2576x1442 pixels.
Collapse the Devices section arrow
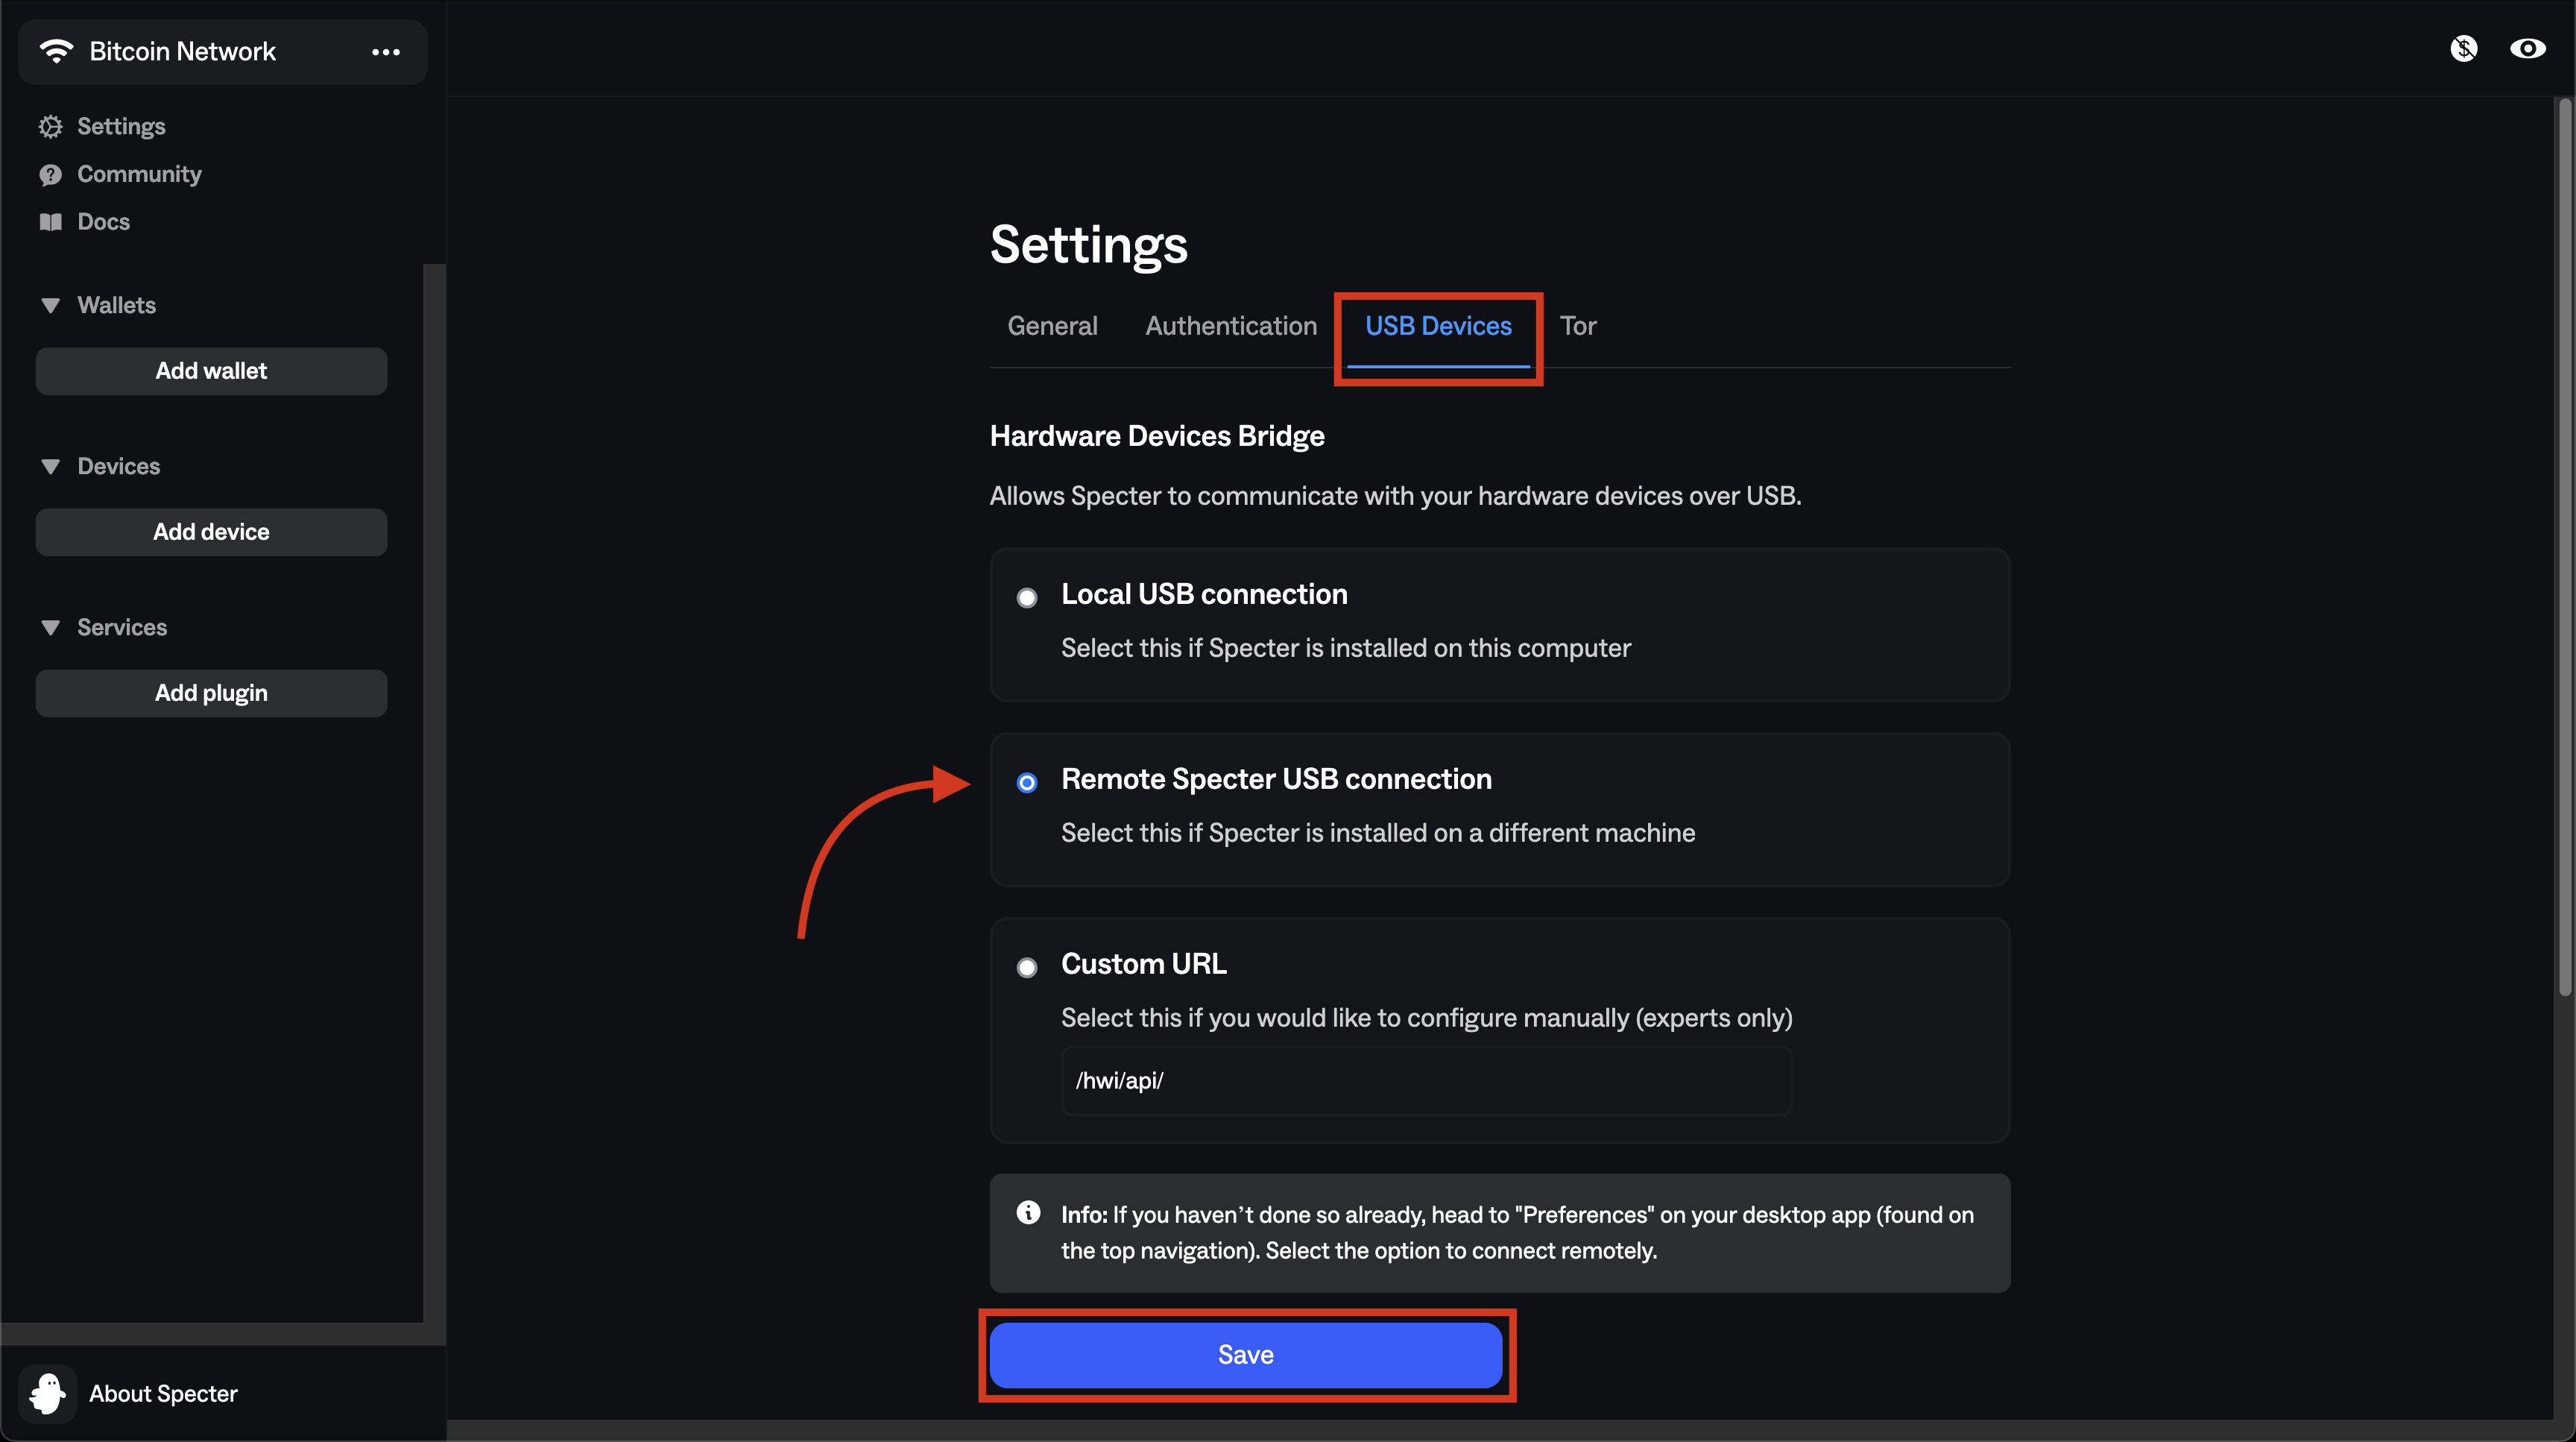coord(50,467)
